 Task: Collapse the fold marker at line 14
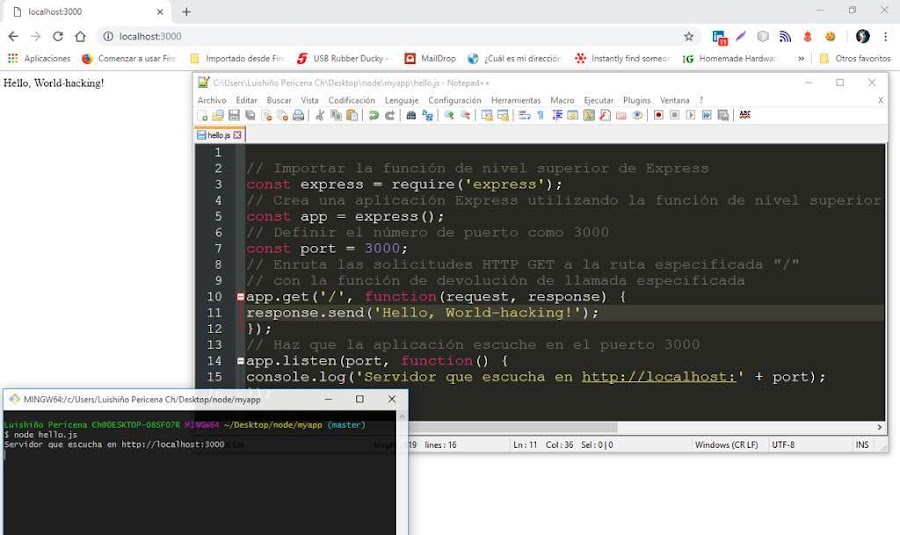pyautogui.click(x=240, y=361)
